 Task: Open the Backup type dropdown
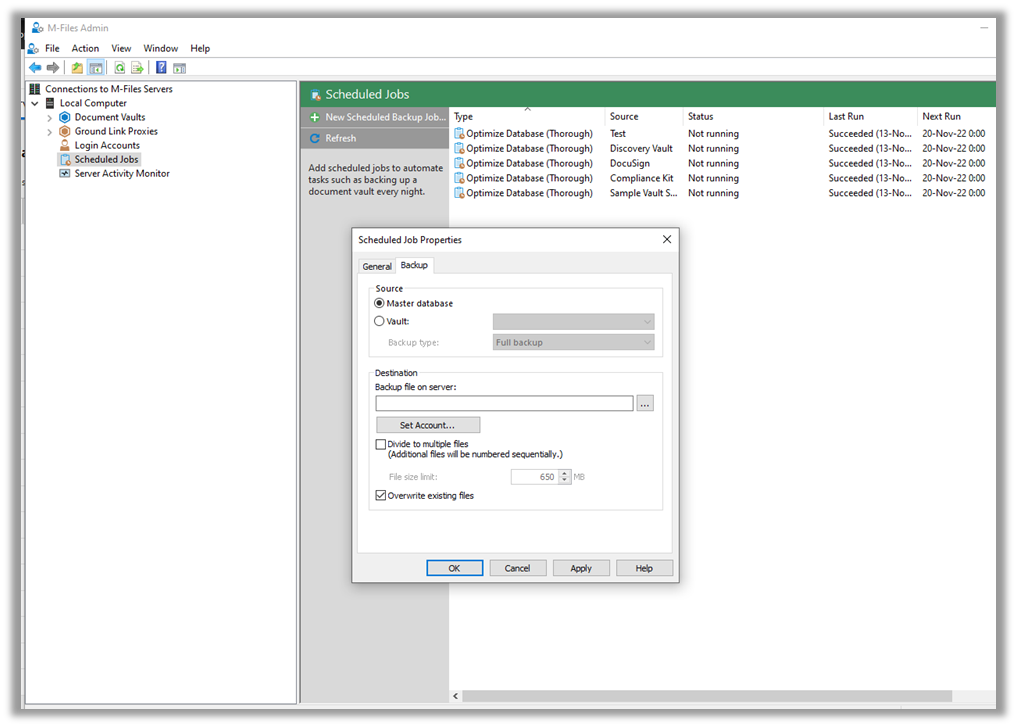pyautogui.click(x=573, y=342)
